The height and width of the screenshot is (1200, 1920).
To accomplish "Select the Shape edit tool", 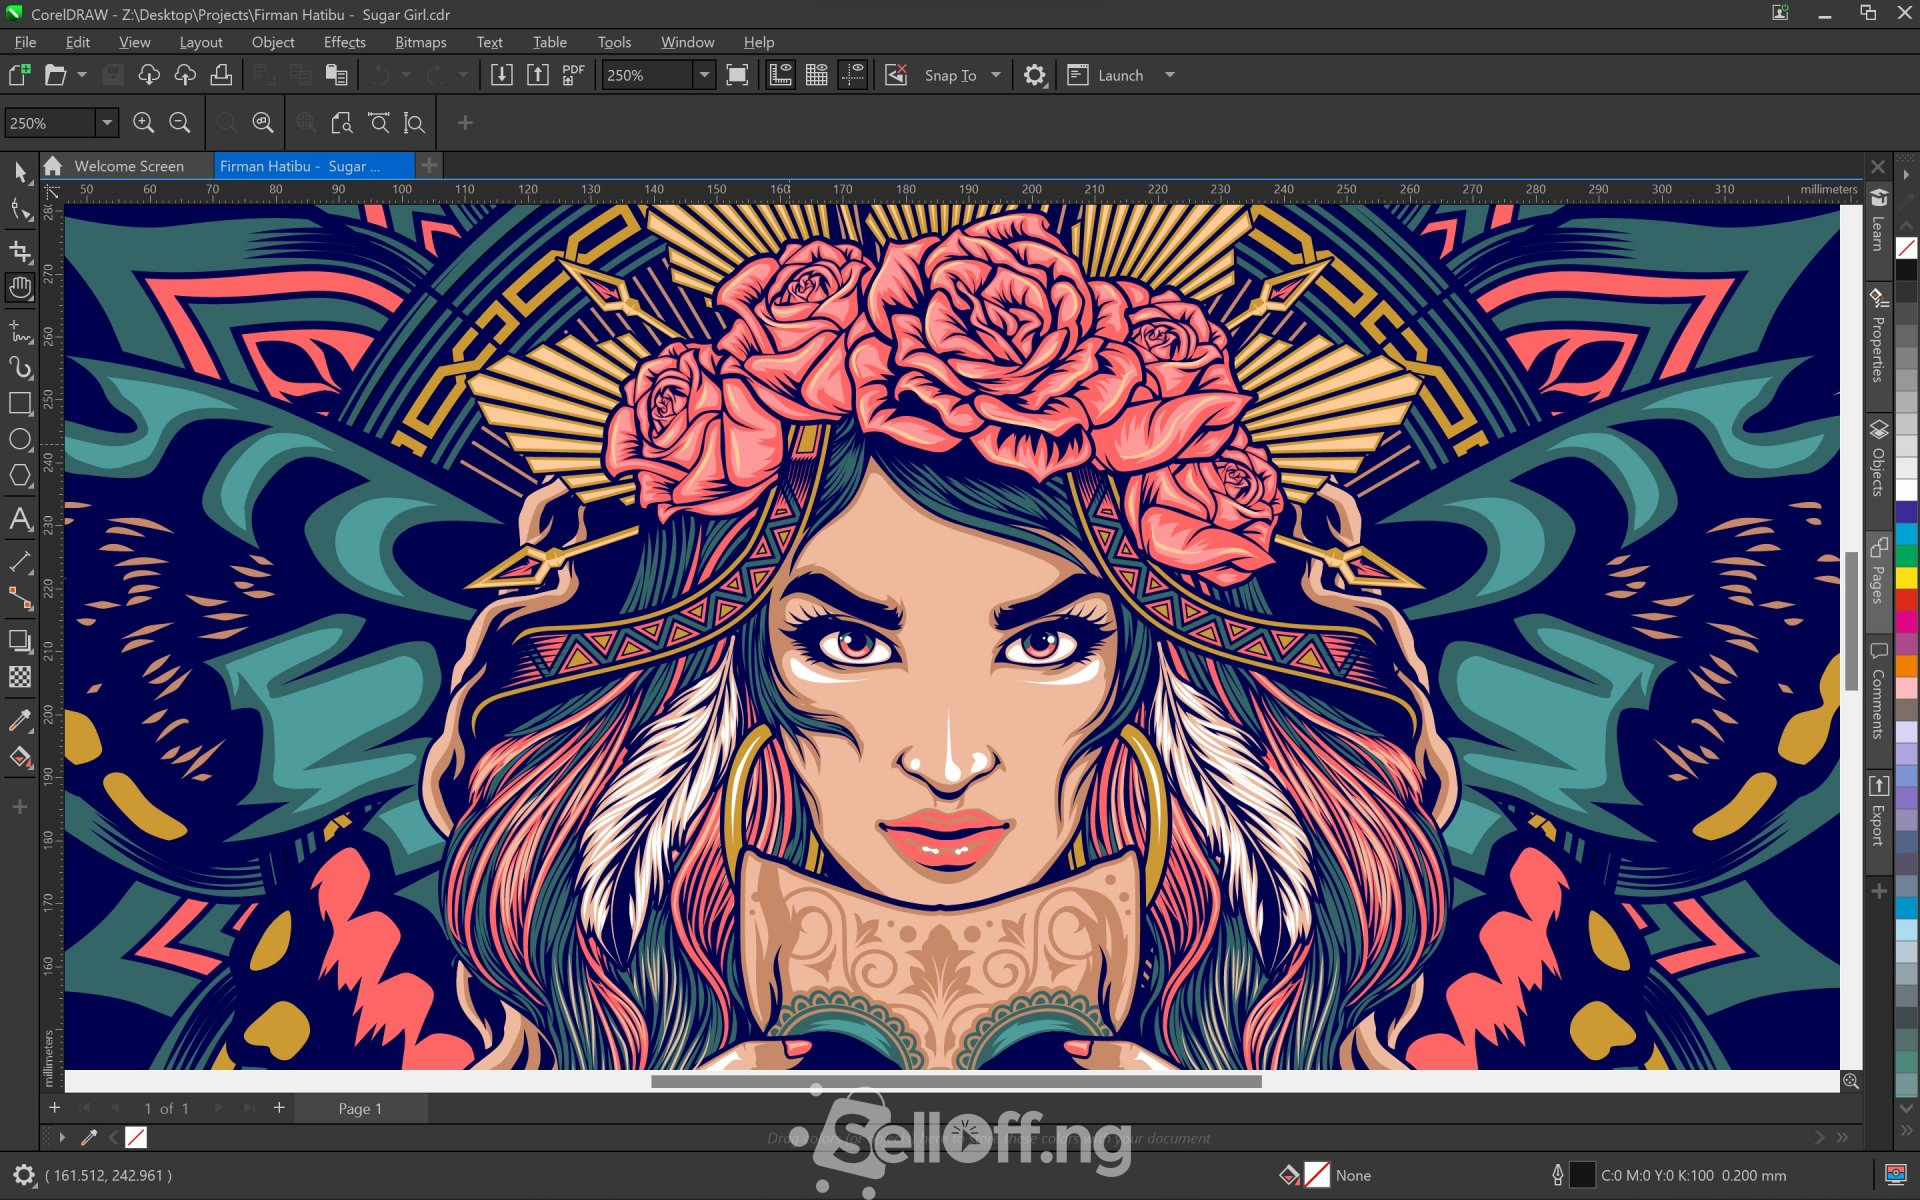I will pyautogui.click(x=20, y=210).
